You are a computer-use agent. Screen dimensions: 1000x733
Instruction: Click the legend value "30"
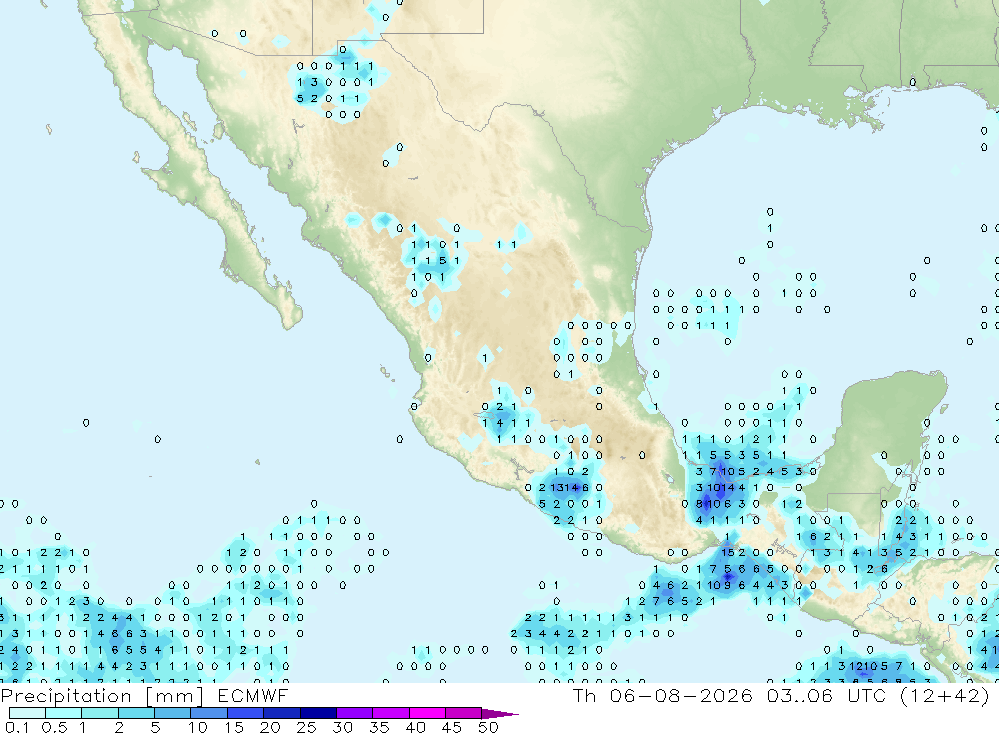(342, 727)
